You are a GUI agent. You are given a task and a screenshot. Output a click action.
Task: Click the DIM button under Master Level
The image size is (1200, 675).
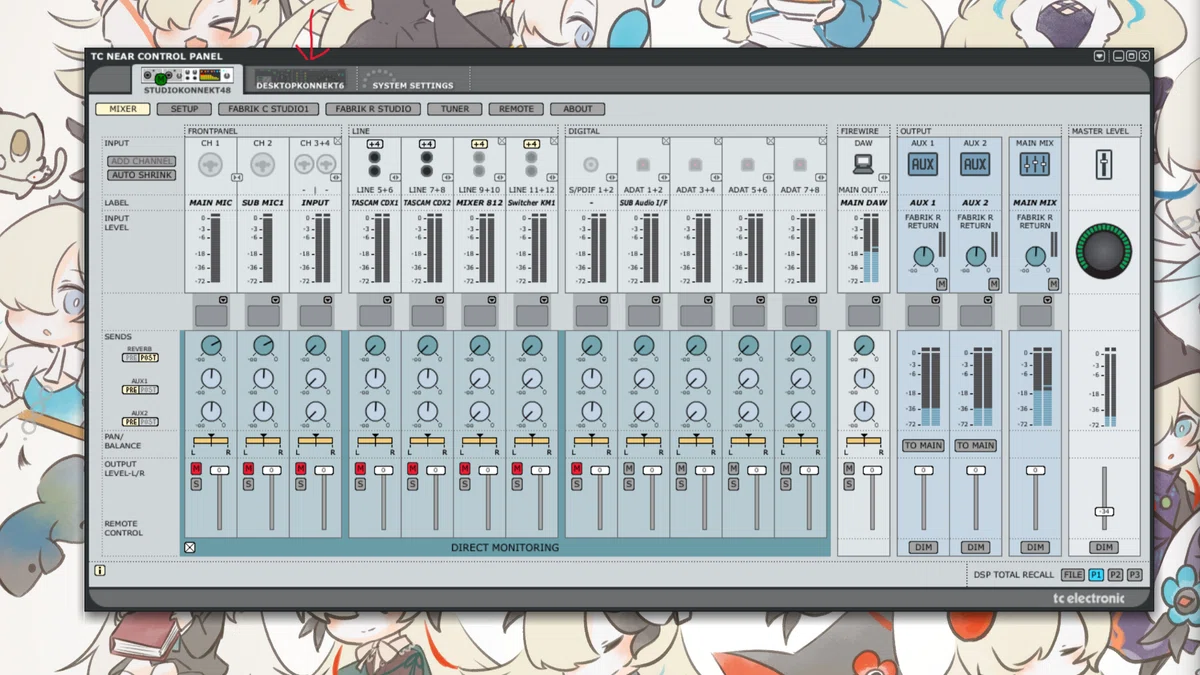click(x=1104, y=547)
